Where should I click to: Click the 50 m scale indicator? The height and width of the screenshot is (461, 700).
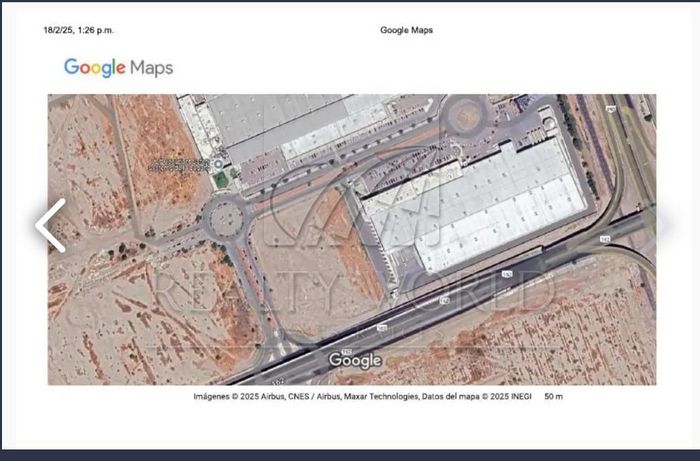click(x=553, y=397)
